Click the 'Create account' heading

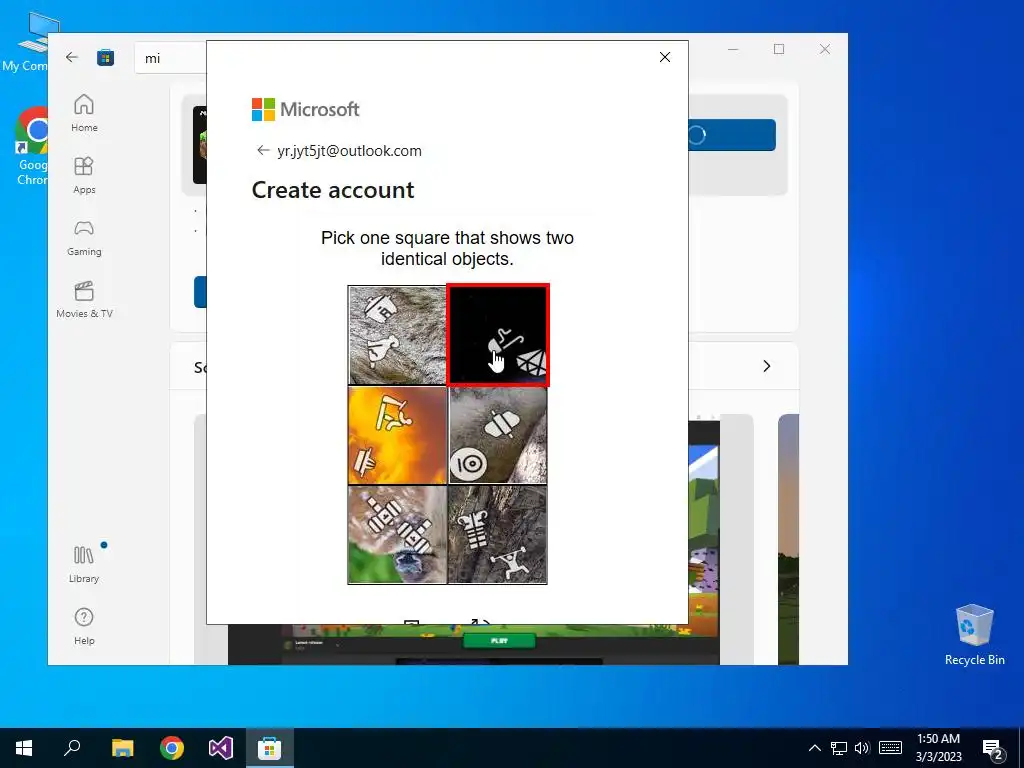[333, 190]
